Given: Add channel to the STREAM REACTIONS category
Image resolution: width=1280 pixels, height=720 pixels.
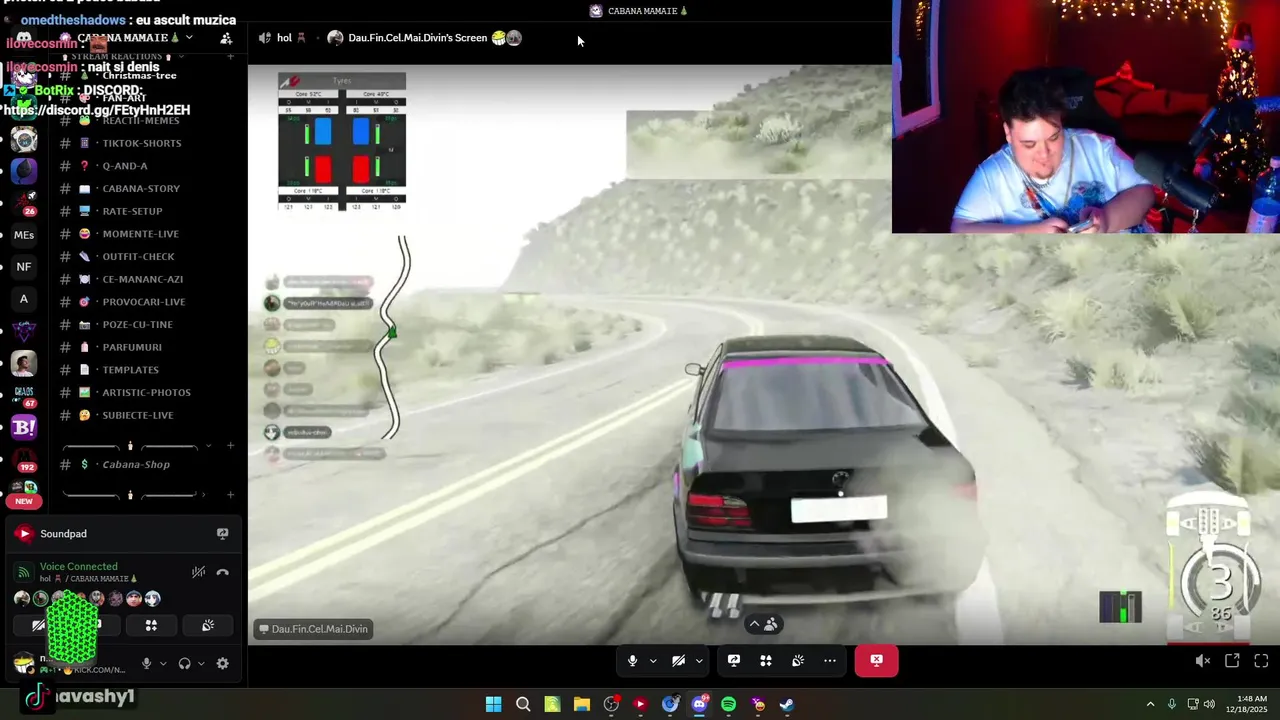Looking at the screenshot, I should click(x=230, y=56).
